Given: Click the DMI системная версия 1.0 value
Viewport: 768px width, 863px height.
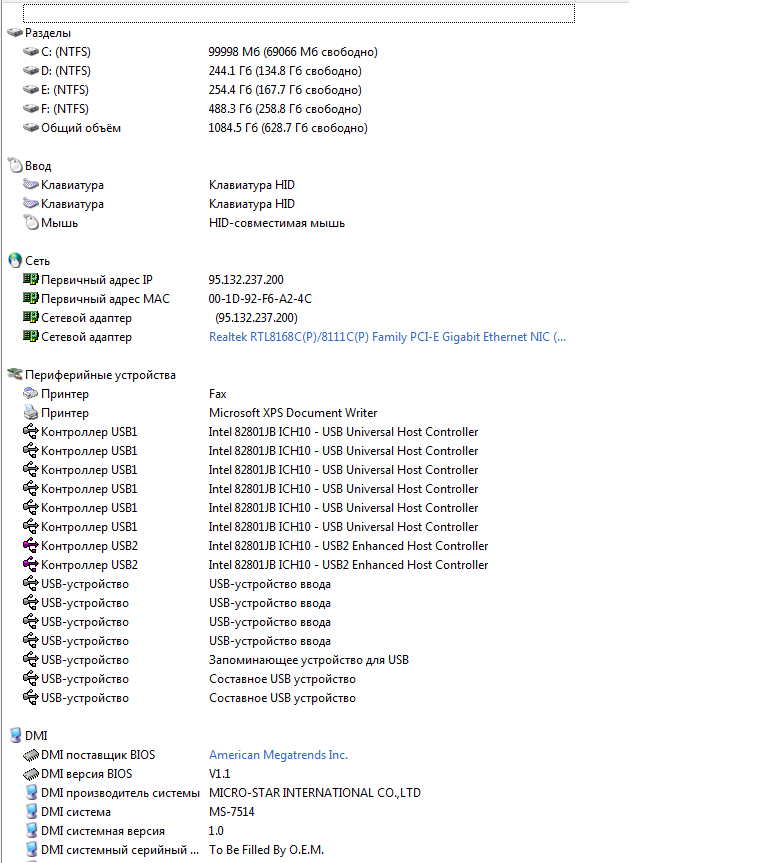Looking at the screenshot, I should tap(216, 831).
